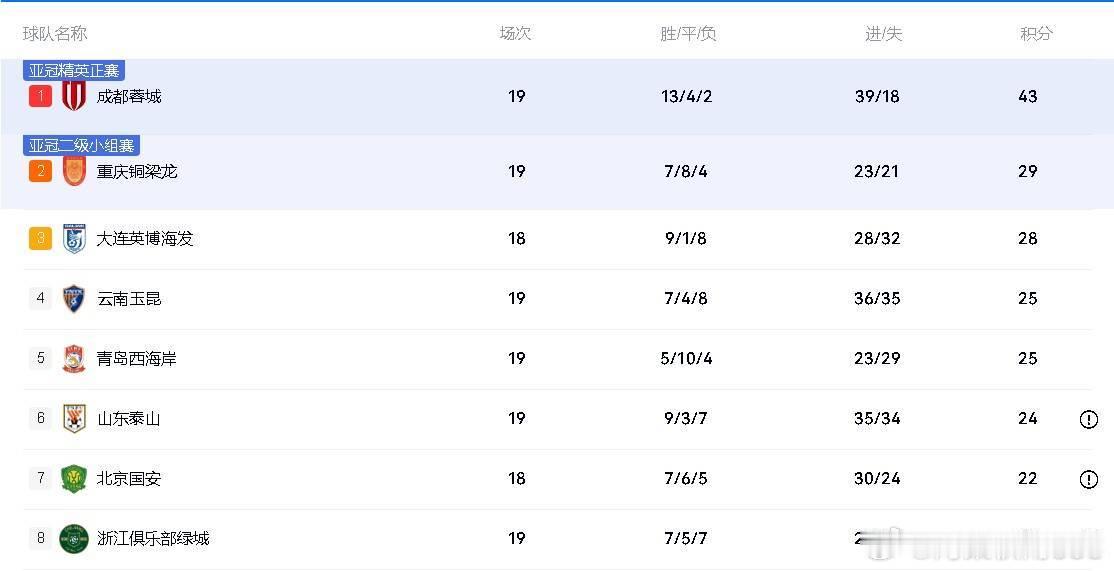The height and width of the screenshot is (571, 1114).
Task: Select the rank 6 badge
Action: point(40,418)
